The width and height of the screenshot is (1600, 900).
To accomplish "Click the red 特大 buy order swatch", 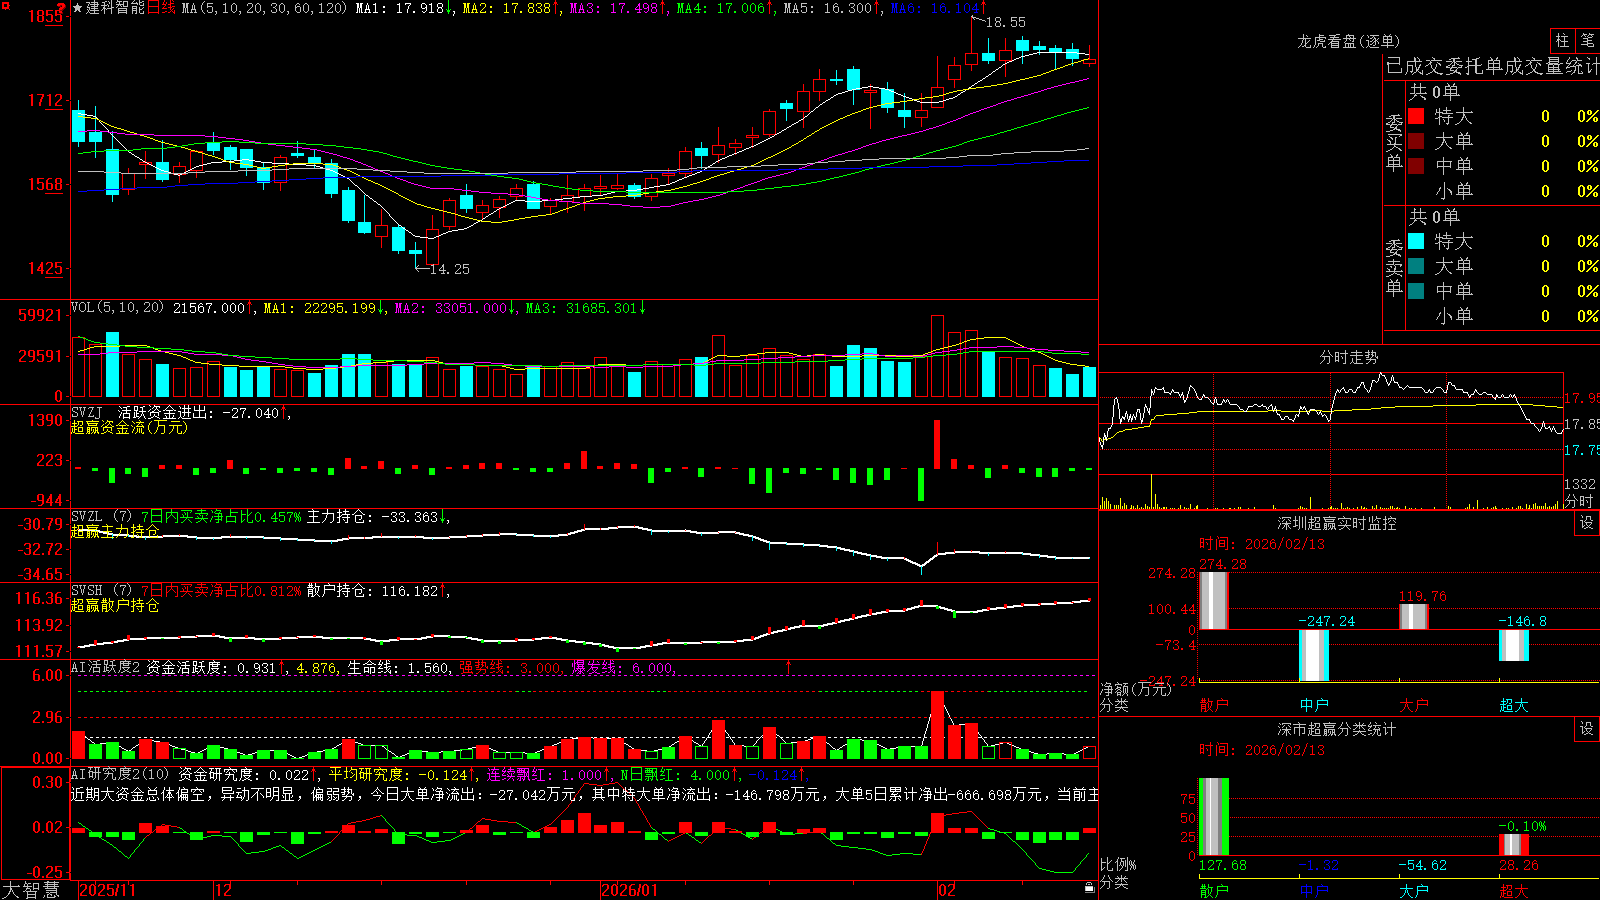I will pyautogui.click(x=1416, y=116).
